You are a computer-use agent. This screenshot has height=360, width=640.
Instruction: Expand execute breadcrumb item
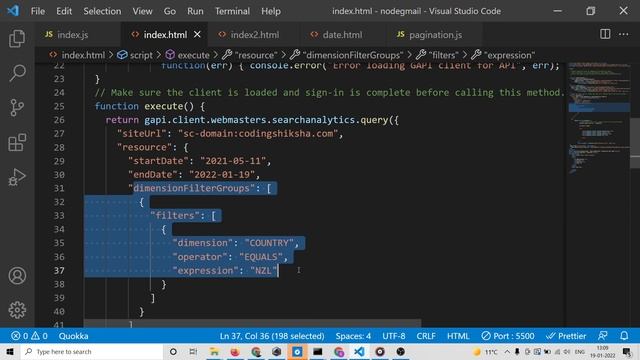187,55
